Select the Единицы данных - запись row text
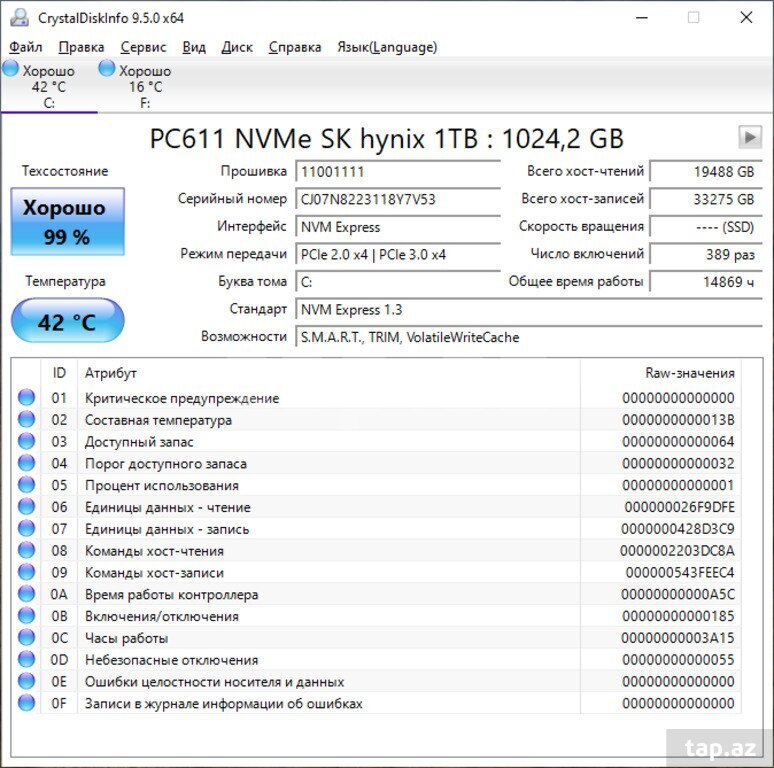Image resolution: width=774 pixels, height=768 pixels. (167, 529)
